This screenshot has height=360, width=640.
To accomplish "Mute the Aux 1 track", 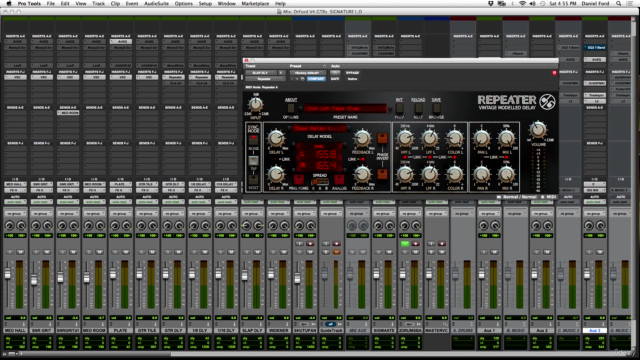I will 494,252.
